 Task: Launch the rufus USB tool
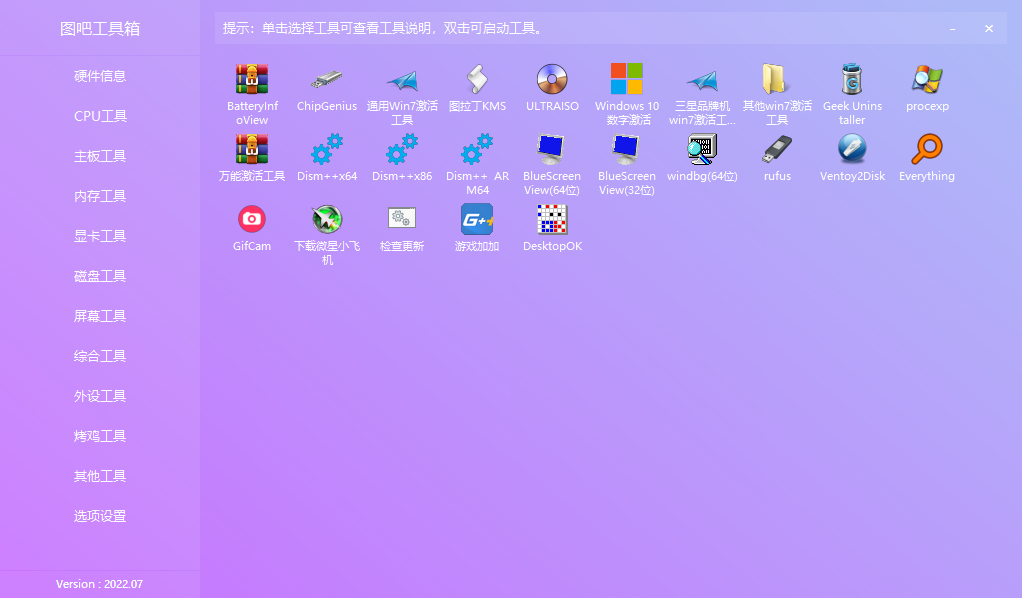click(x=777, y=155)
